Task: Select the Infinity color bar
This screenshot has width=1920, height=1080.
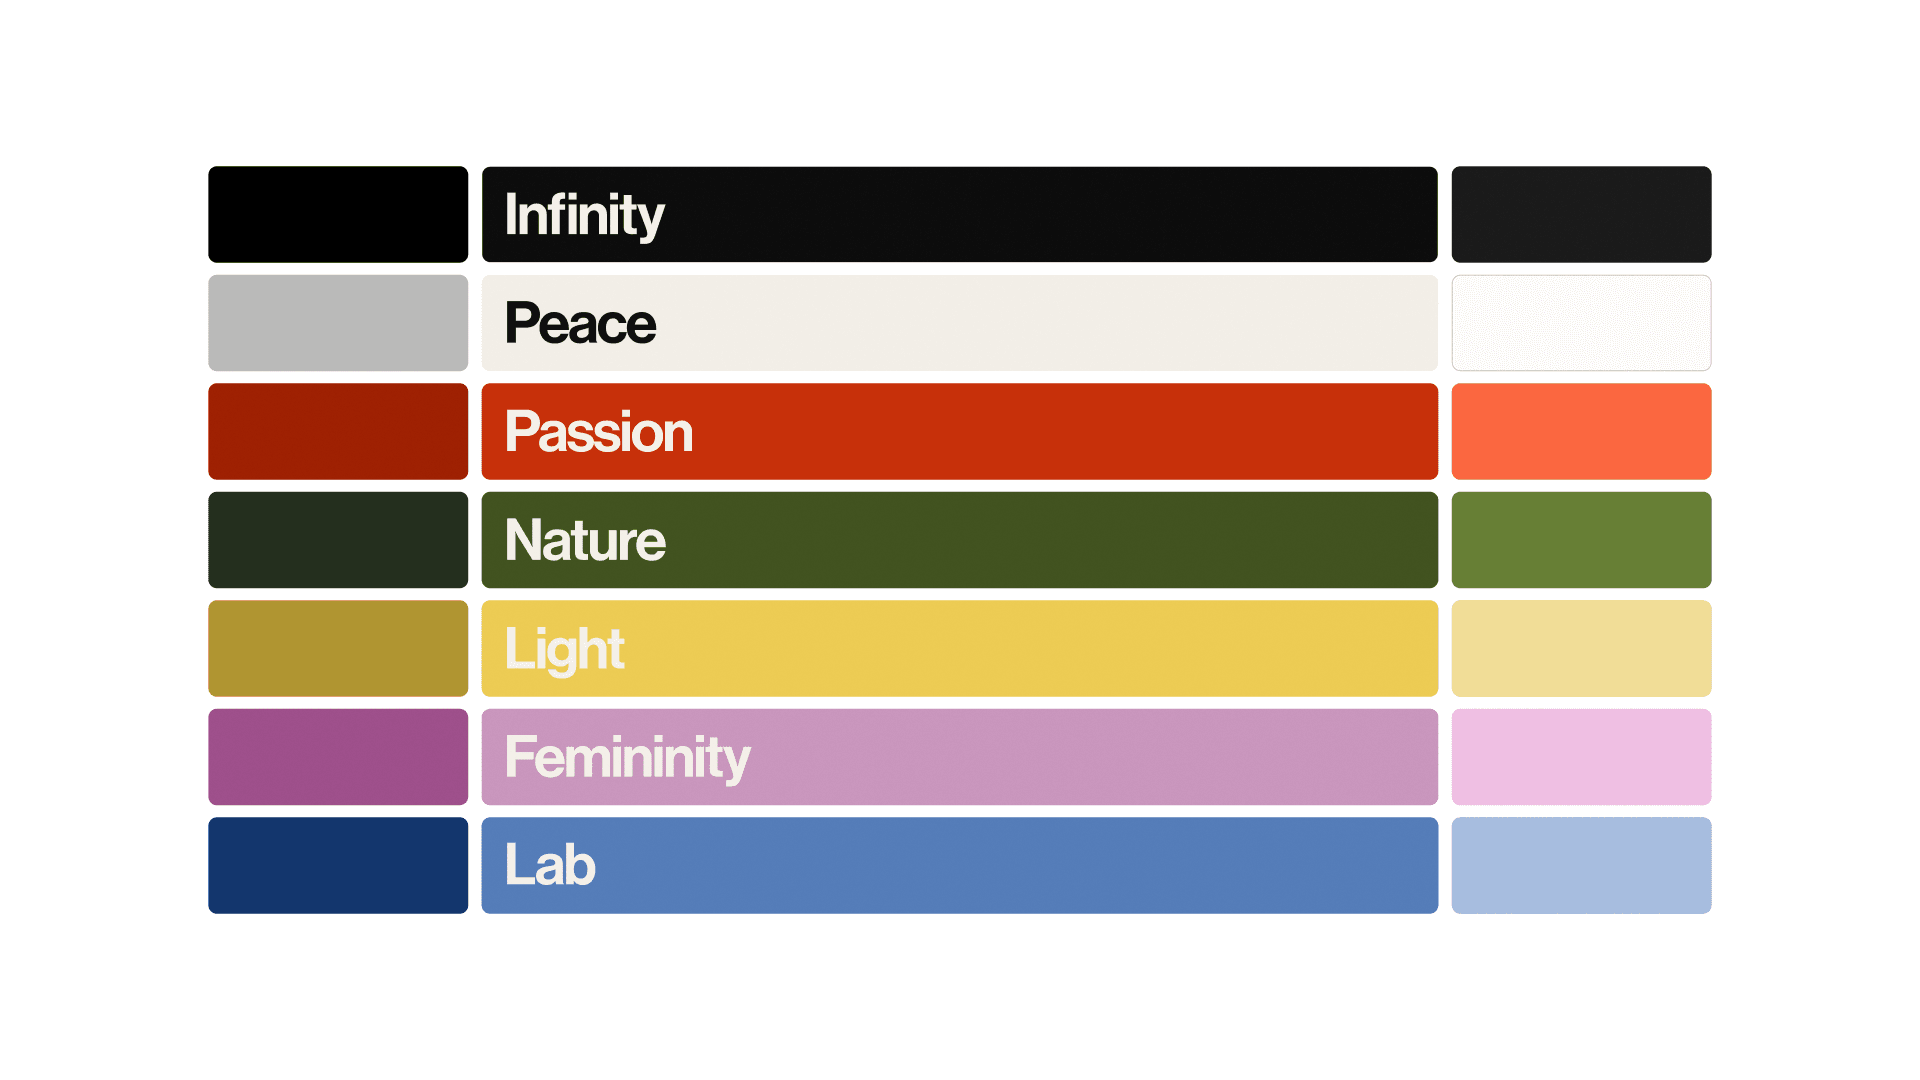Action: 959,214
